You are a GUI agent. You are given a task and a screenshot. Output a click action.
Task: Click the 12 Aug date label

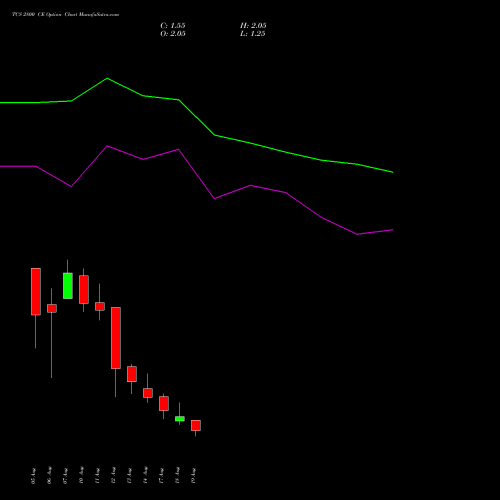pos(113,476)
